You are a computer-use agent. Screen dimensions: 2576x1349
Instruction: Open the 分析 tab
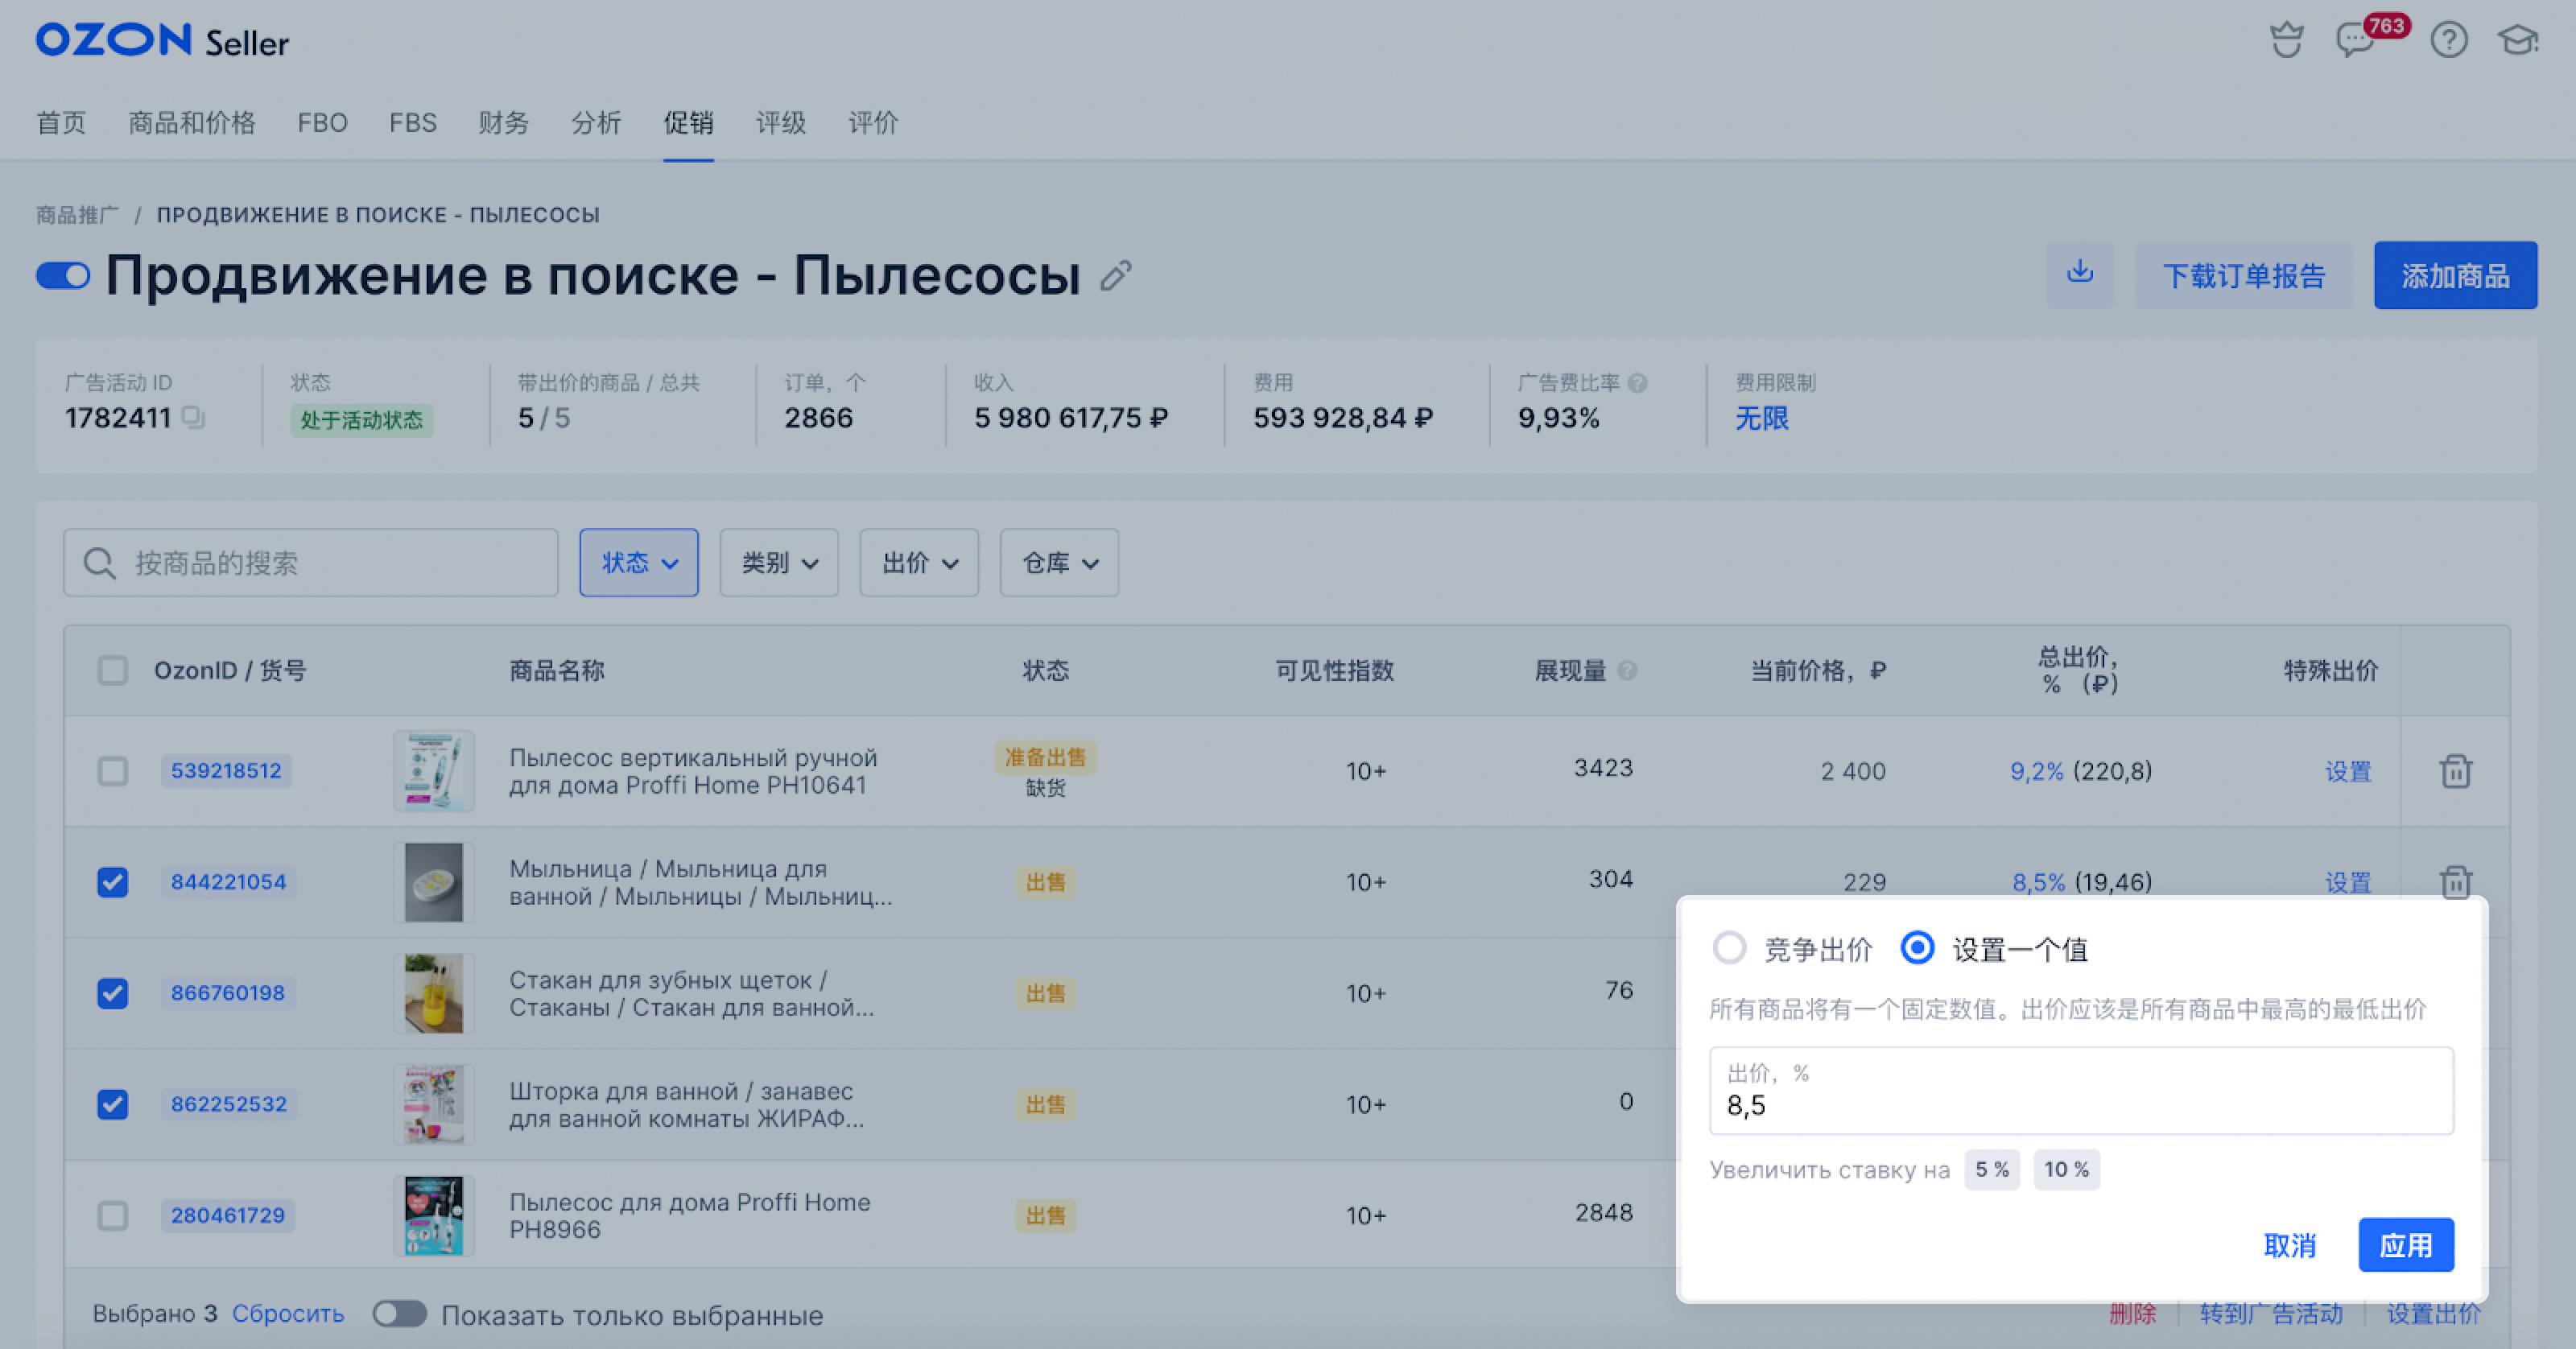pos(596,123)
